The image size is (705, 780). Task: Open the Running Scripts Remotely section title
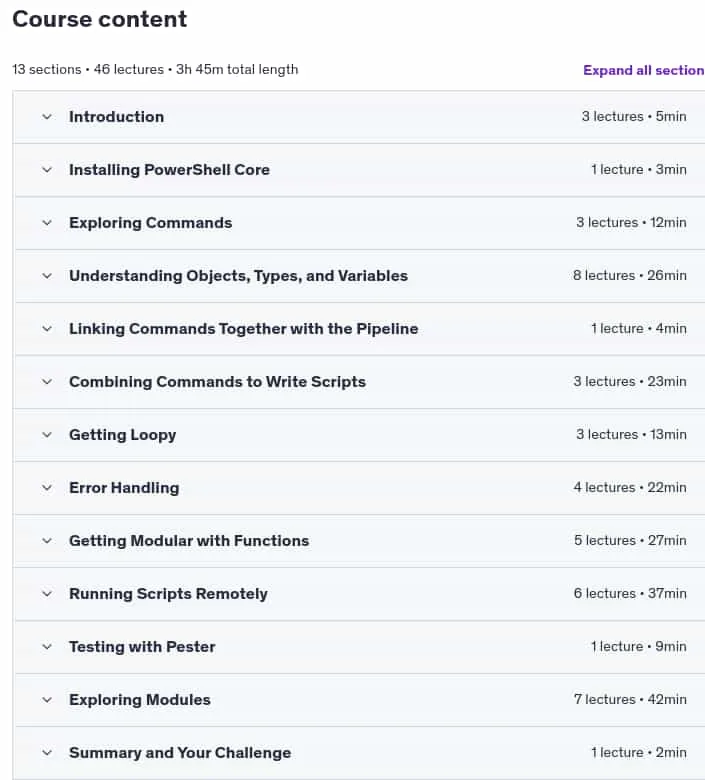[168, 594]
